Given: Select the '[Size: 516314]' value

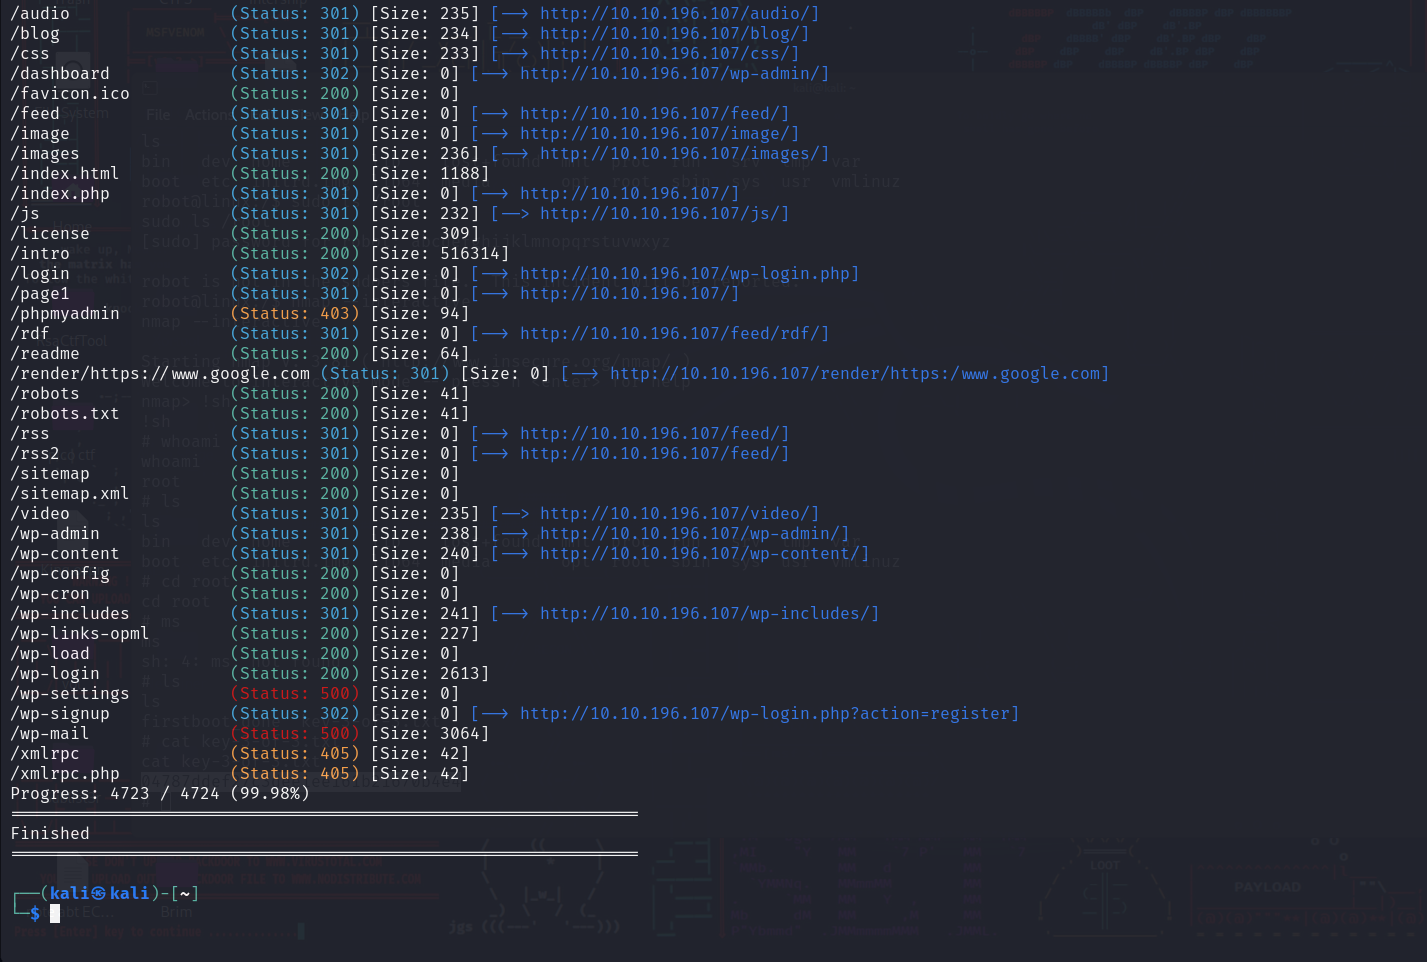Looking at the screenshot, I should (440, 253).
